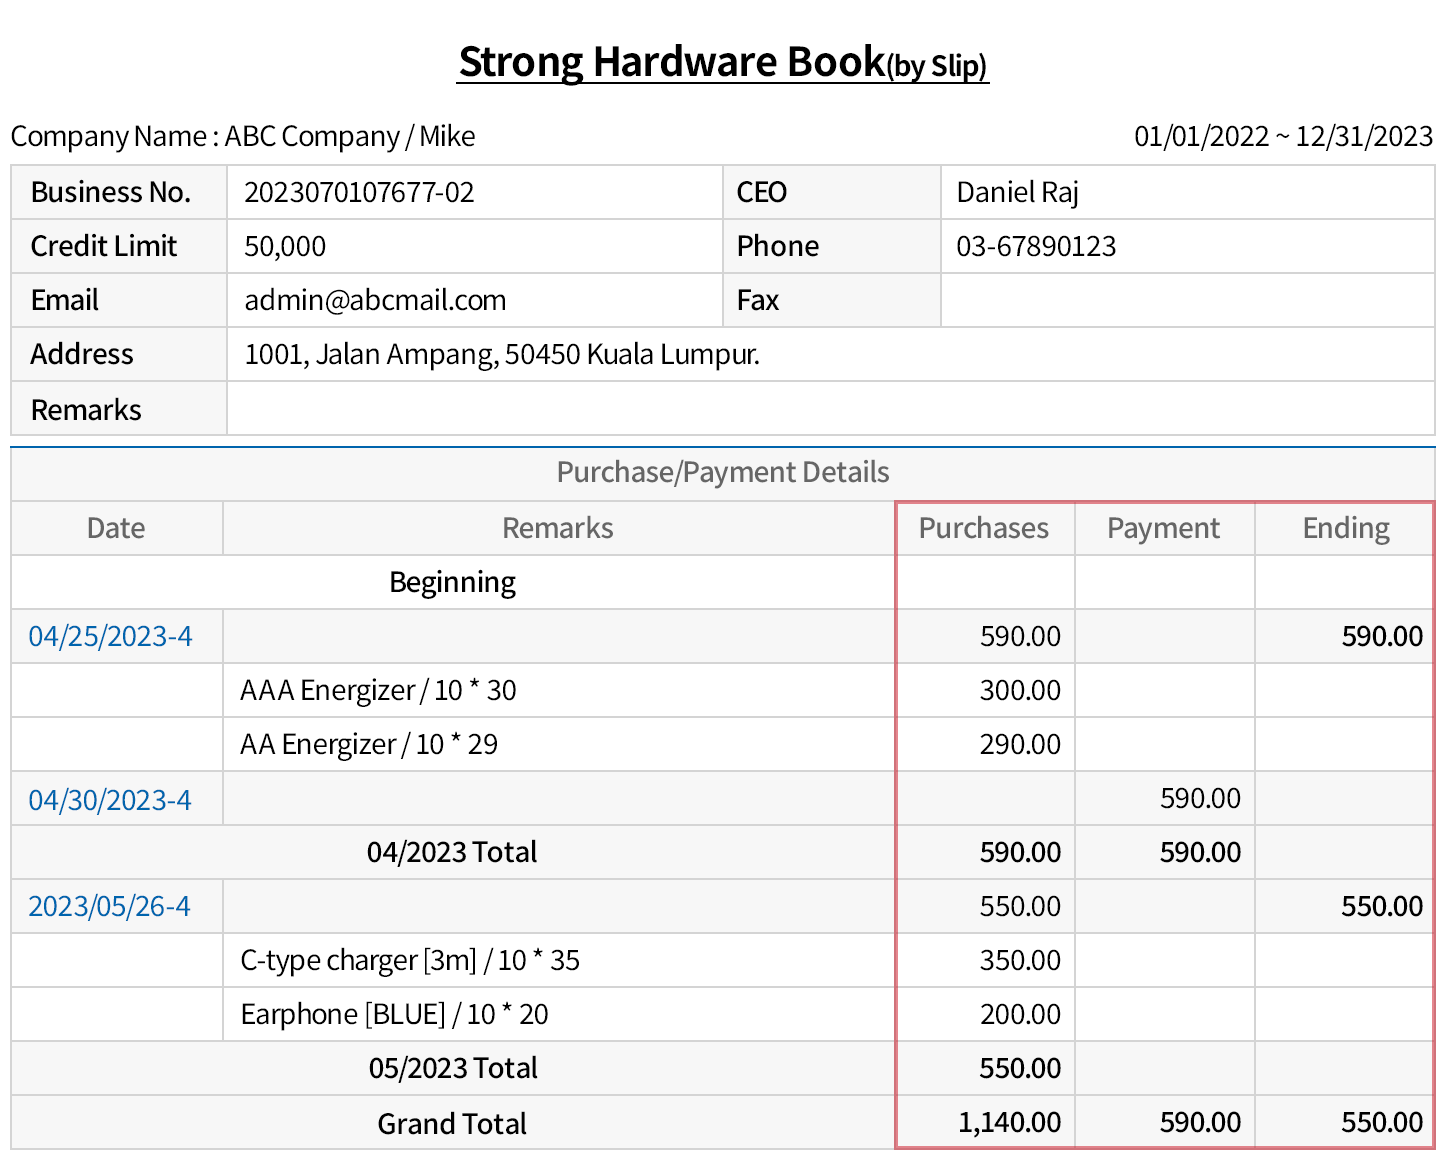Select the Earphone [BLUE] item row
Viewport: 1446px width, 1160px height.
point(394,1015)
